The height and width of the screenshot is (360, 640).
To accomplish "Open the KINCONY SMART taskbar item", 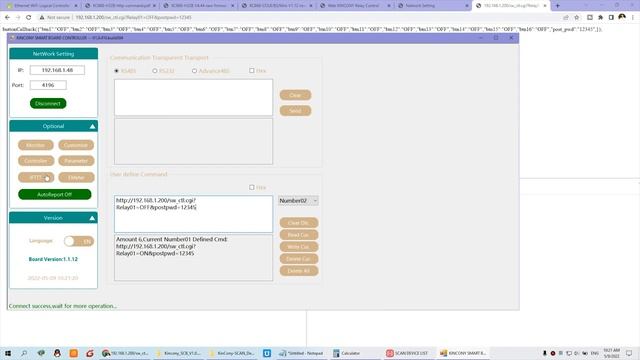I will (x=463, y=353).
